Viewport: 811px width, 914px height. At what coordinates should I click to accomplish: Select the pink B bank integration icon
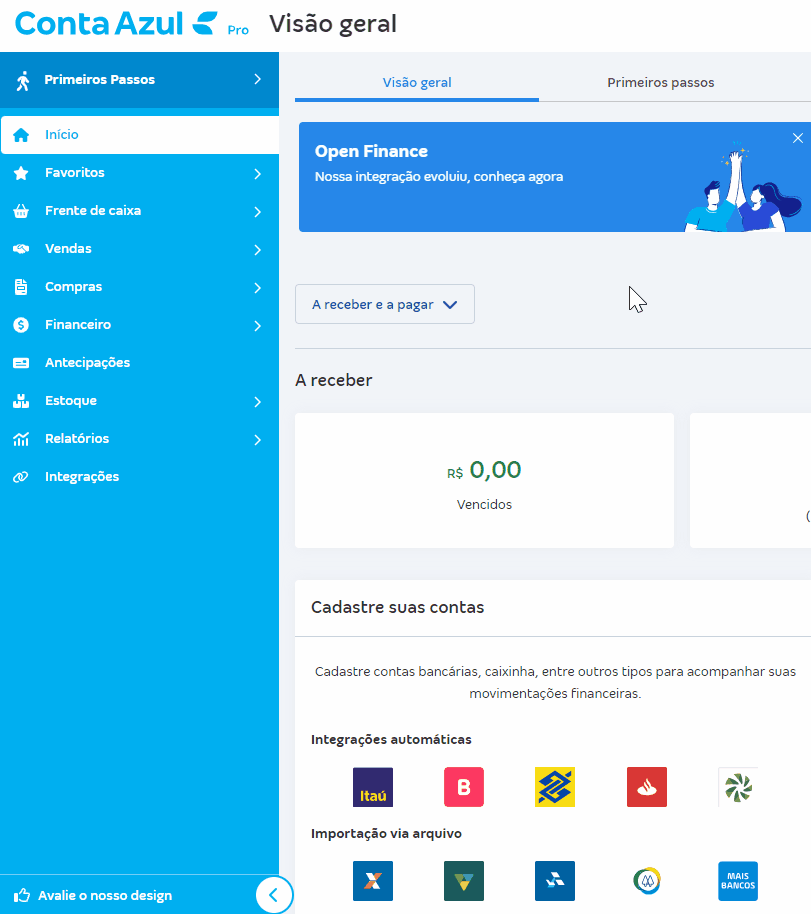pyautogui.click(x=464, y=787)
